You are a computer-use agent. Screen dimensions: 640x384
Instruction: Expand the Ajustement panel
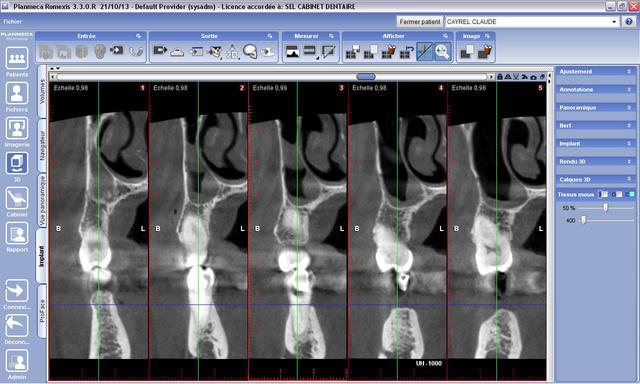(x=596, y=71)
